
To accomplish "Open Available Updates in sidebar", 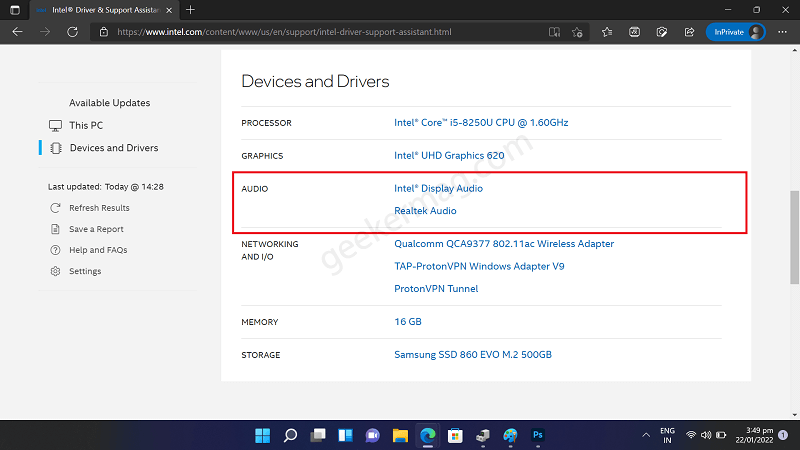I will 110,103.
